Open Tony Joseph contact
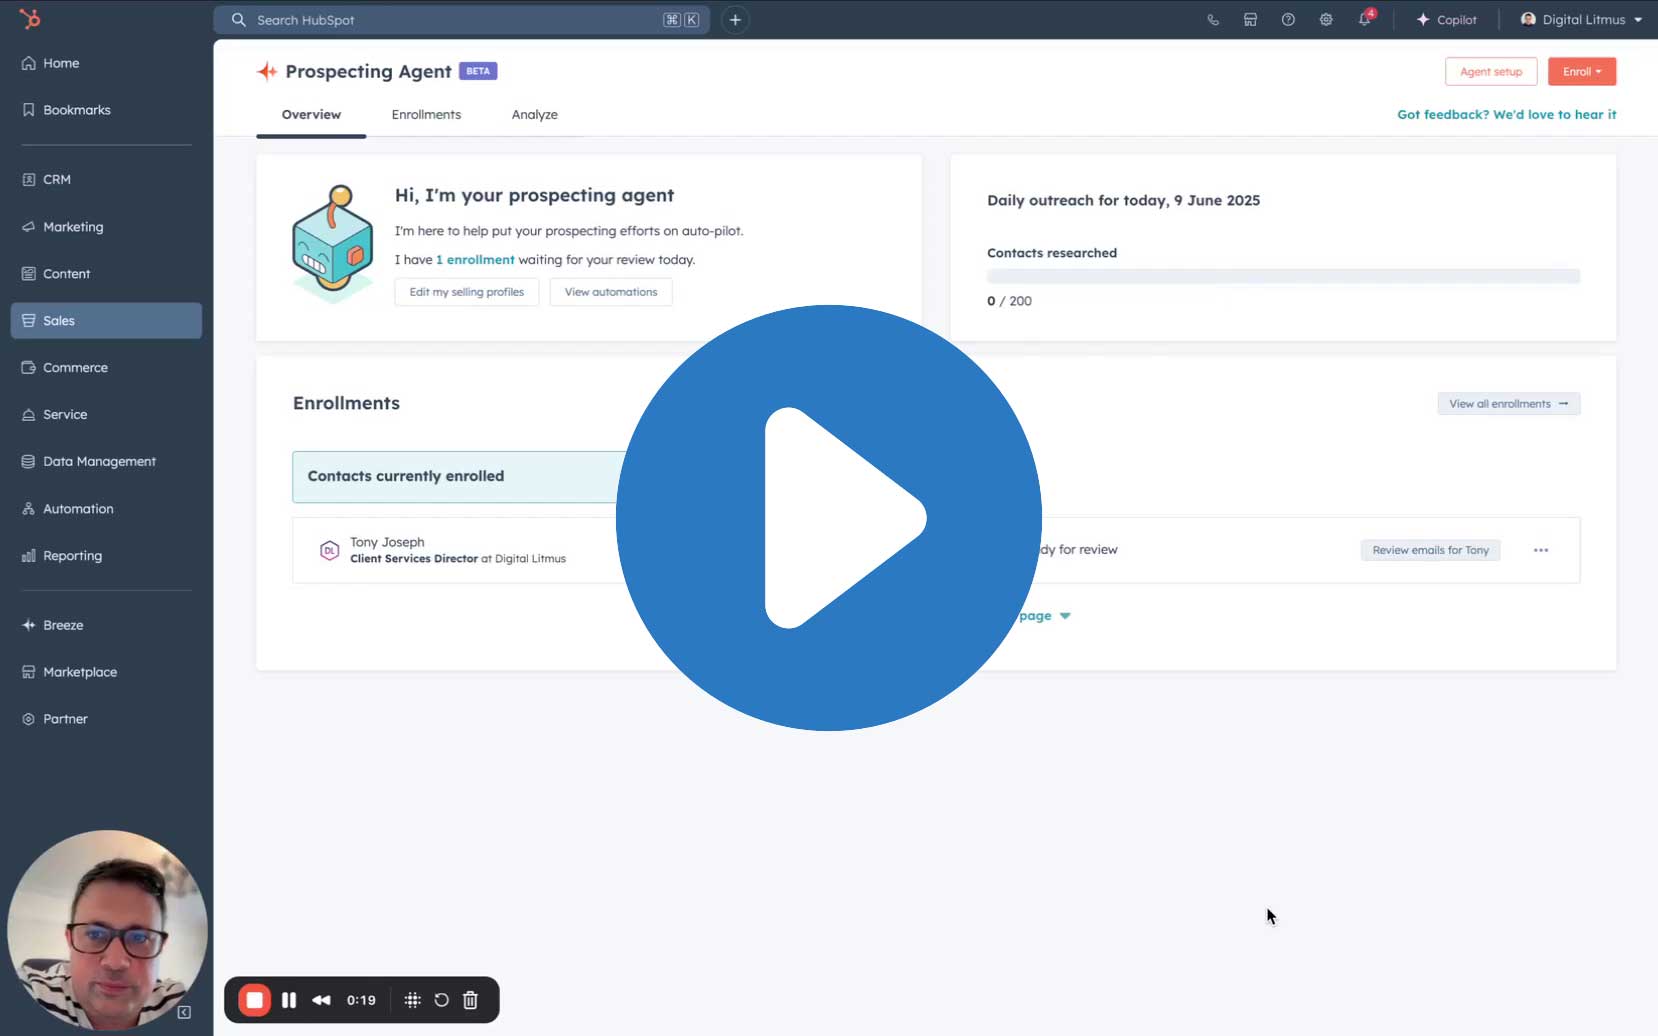This screenshot has height=1036, width=1658. coord(387,542)
